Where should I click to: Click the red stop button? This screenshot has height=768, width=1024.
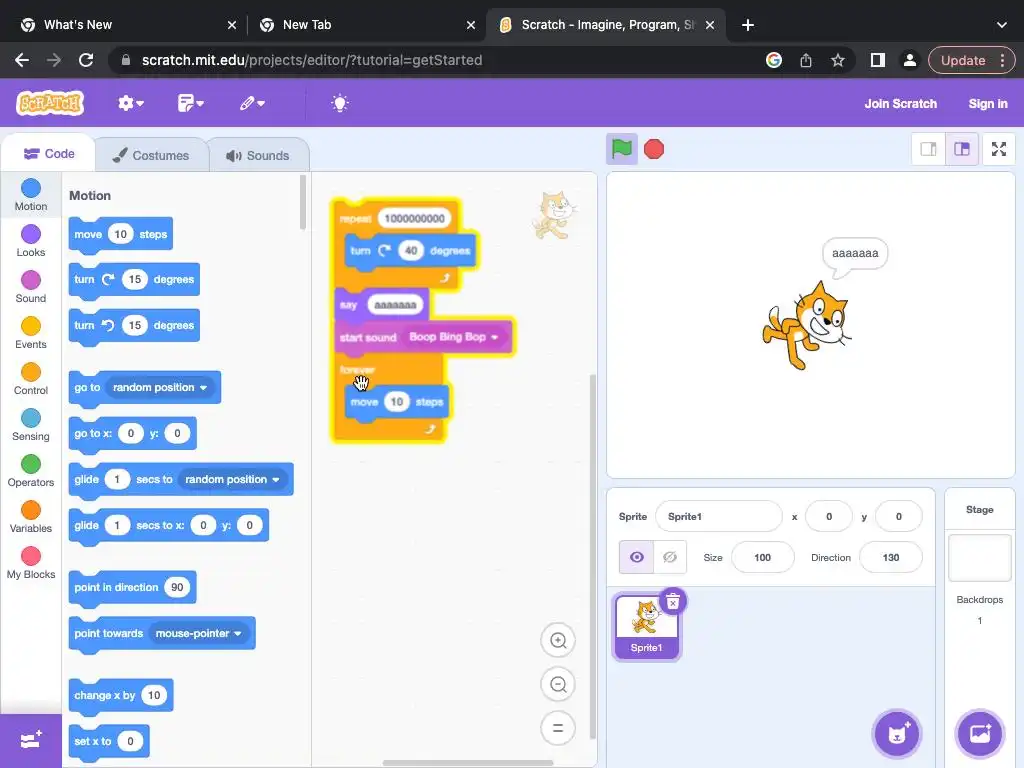[x=654, y=150]
